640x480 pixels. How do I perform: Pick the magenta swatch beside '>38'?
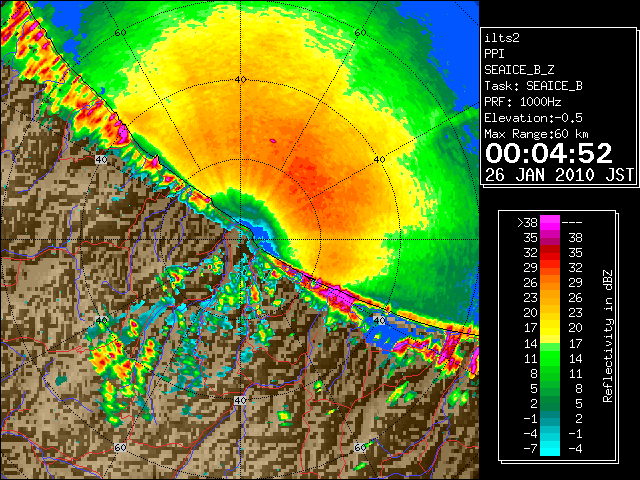(x=550, y=223)
